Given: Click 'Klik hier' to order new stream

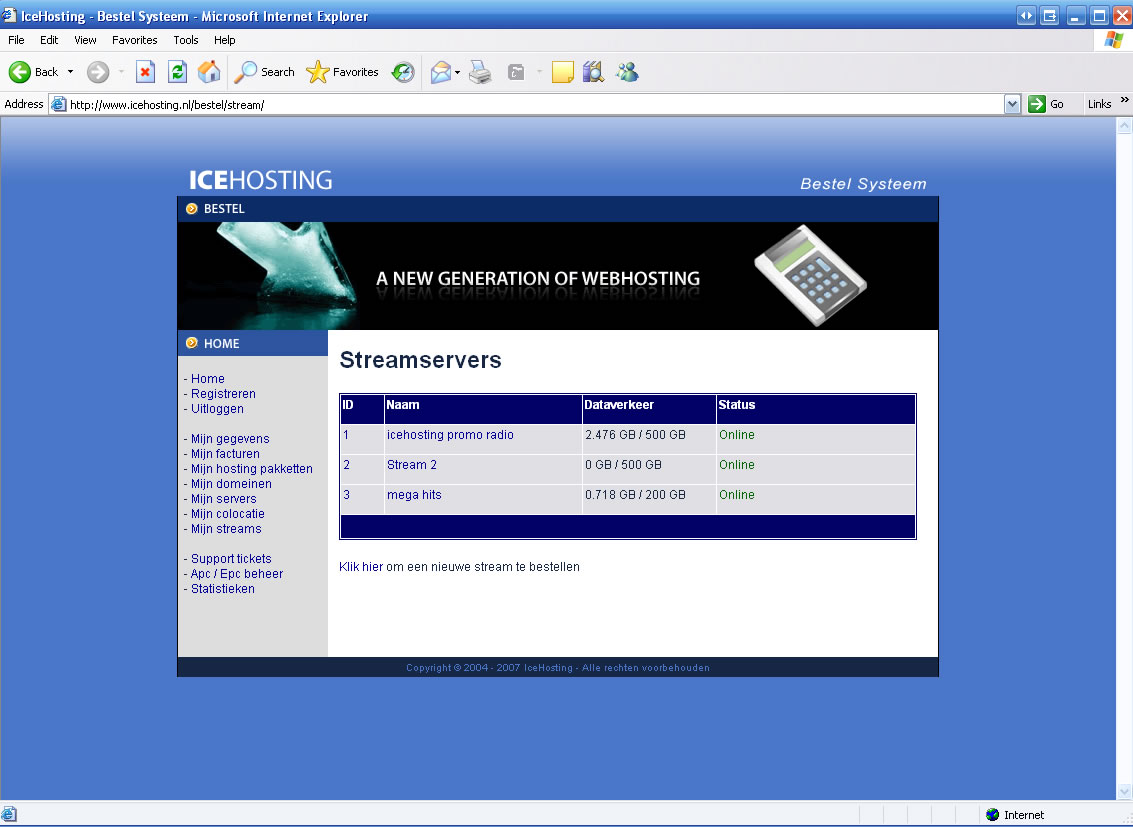Looking at the screenshot, I should [x=361, y=567].
